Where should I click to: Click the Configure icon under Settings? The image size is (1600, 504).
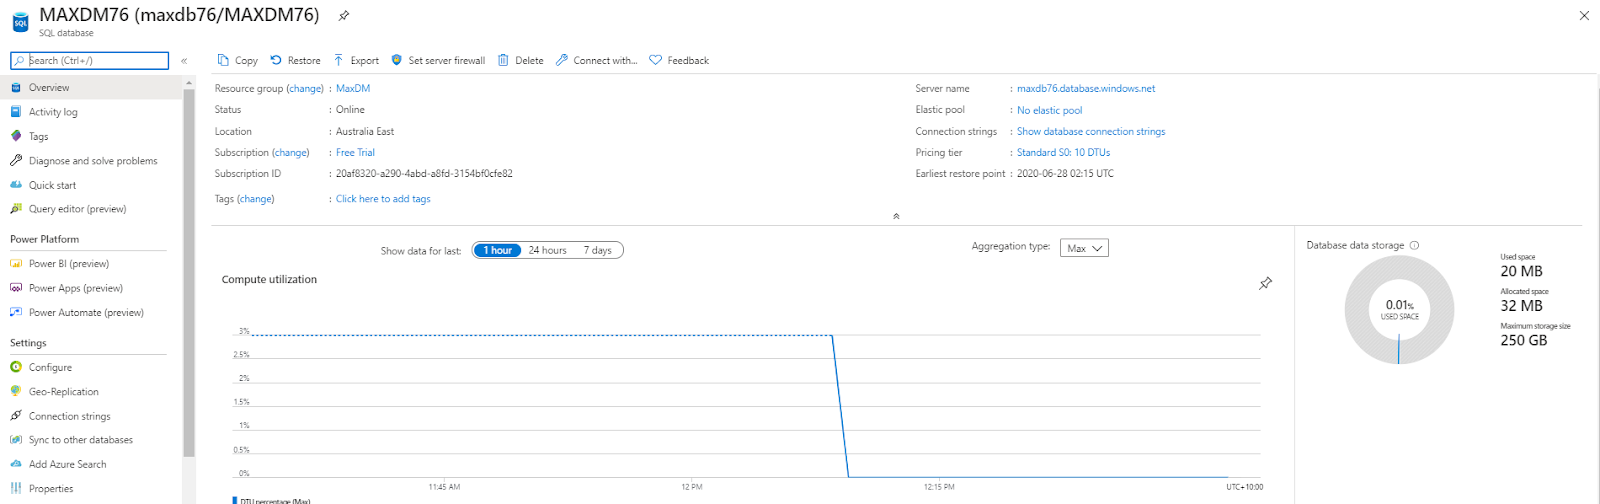(x=16, y=367)
